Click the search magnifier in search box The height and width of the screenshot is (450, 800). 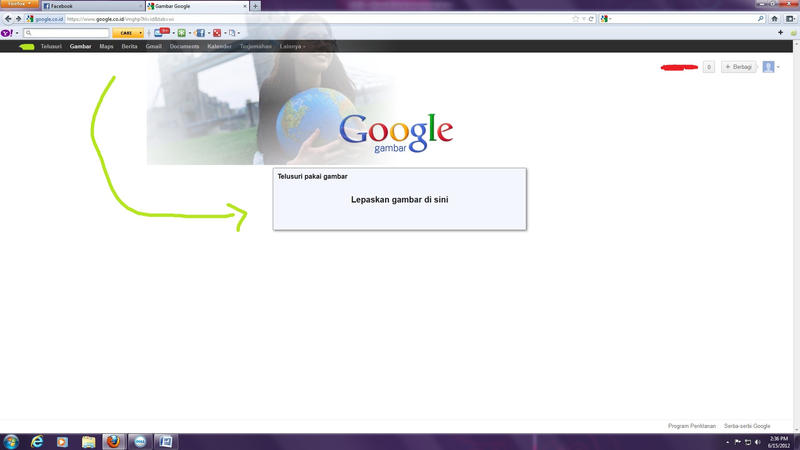click(x=760, y=19)
